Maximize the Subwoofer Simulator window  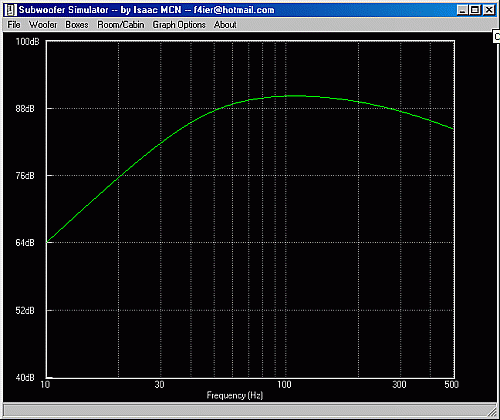pyautogui.click(x=475, y=10)
